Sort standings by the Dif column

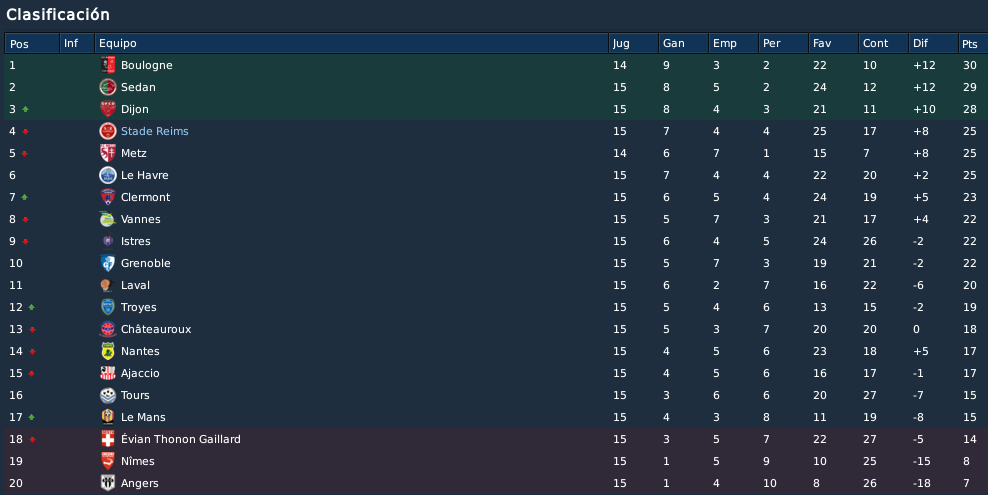933,43
